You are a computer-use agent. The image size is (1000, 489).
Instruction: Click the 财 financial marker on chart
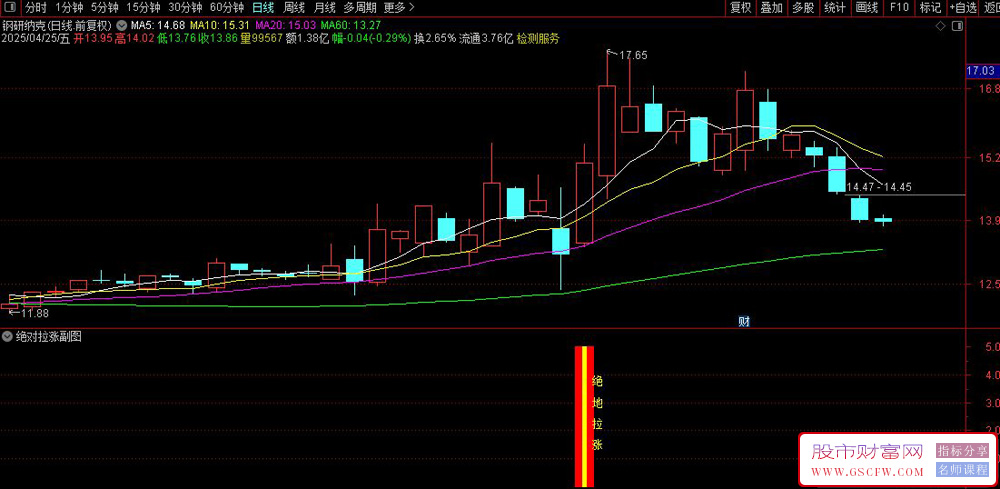point(744,321)
